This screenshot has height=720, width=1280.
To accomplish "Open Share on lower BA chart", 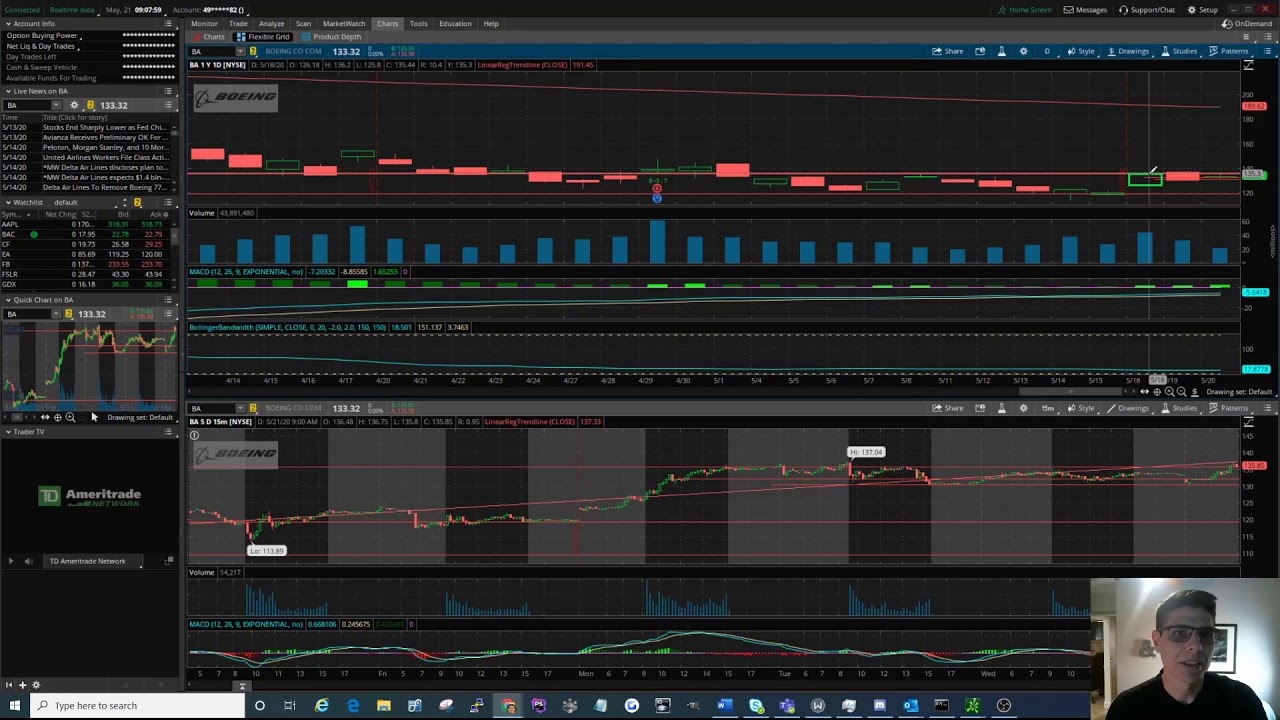I will pyautogui.click(x=947, y=408).
